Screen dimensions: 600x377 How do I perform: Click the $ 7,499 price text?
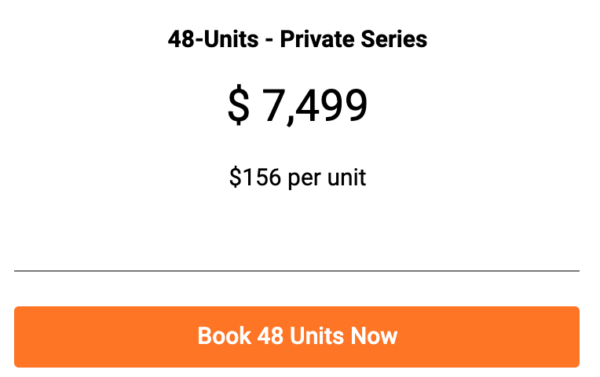[x=297, y=104]
